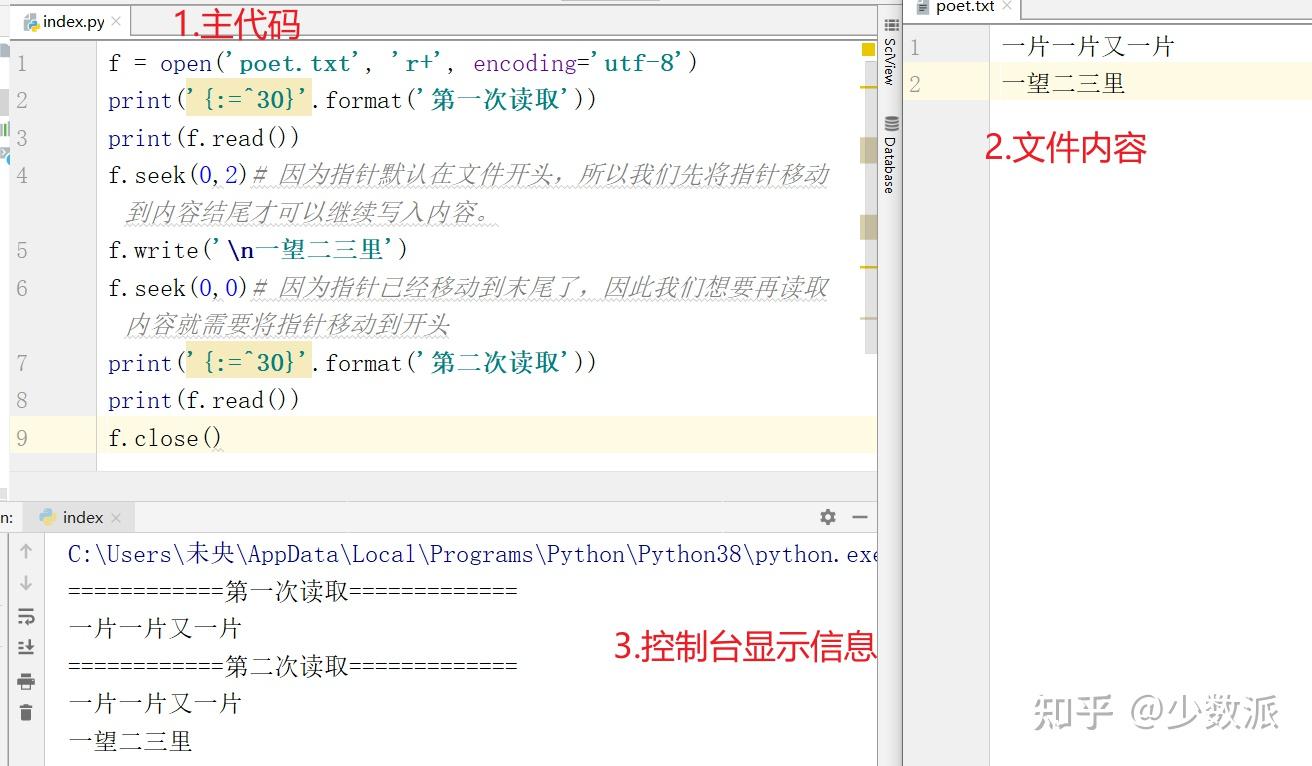Screen dimensions: 1312x766
Task: Expand the Database tool window
Action: coord(891,160)
